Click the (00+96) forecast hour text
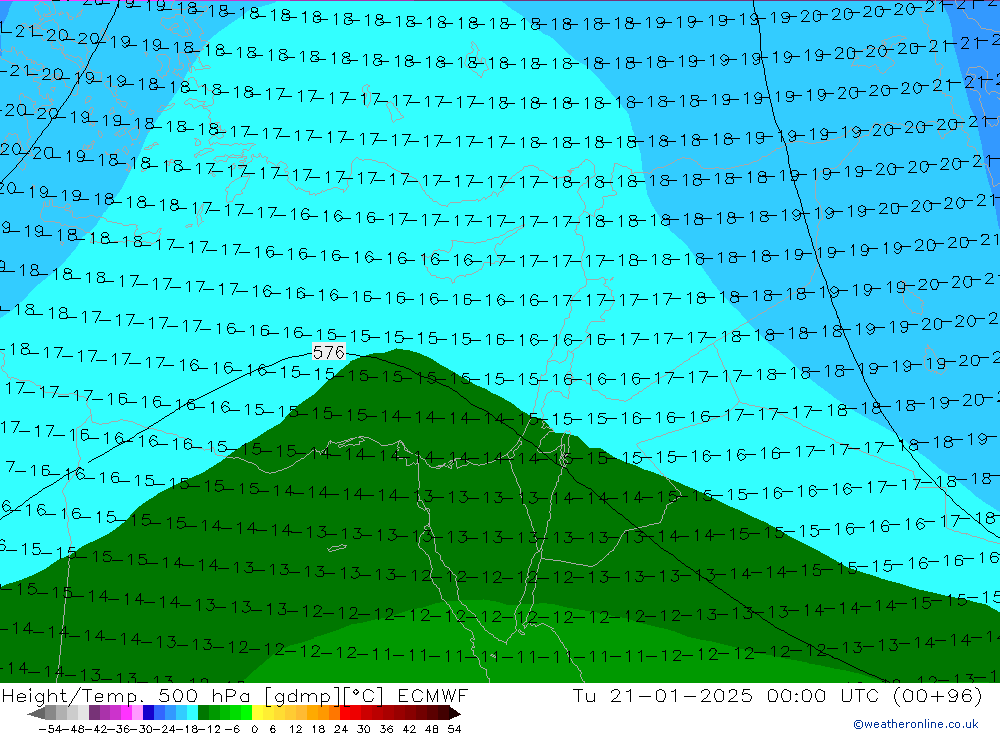Image resolution: width=1000 pixels, height=733 pixels. [x=937, y=695]
